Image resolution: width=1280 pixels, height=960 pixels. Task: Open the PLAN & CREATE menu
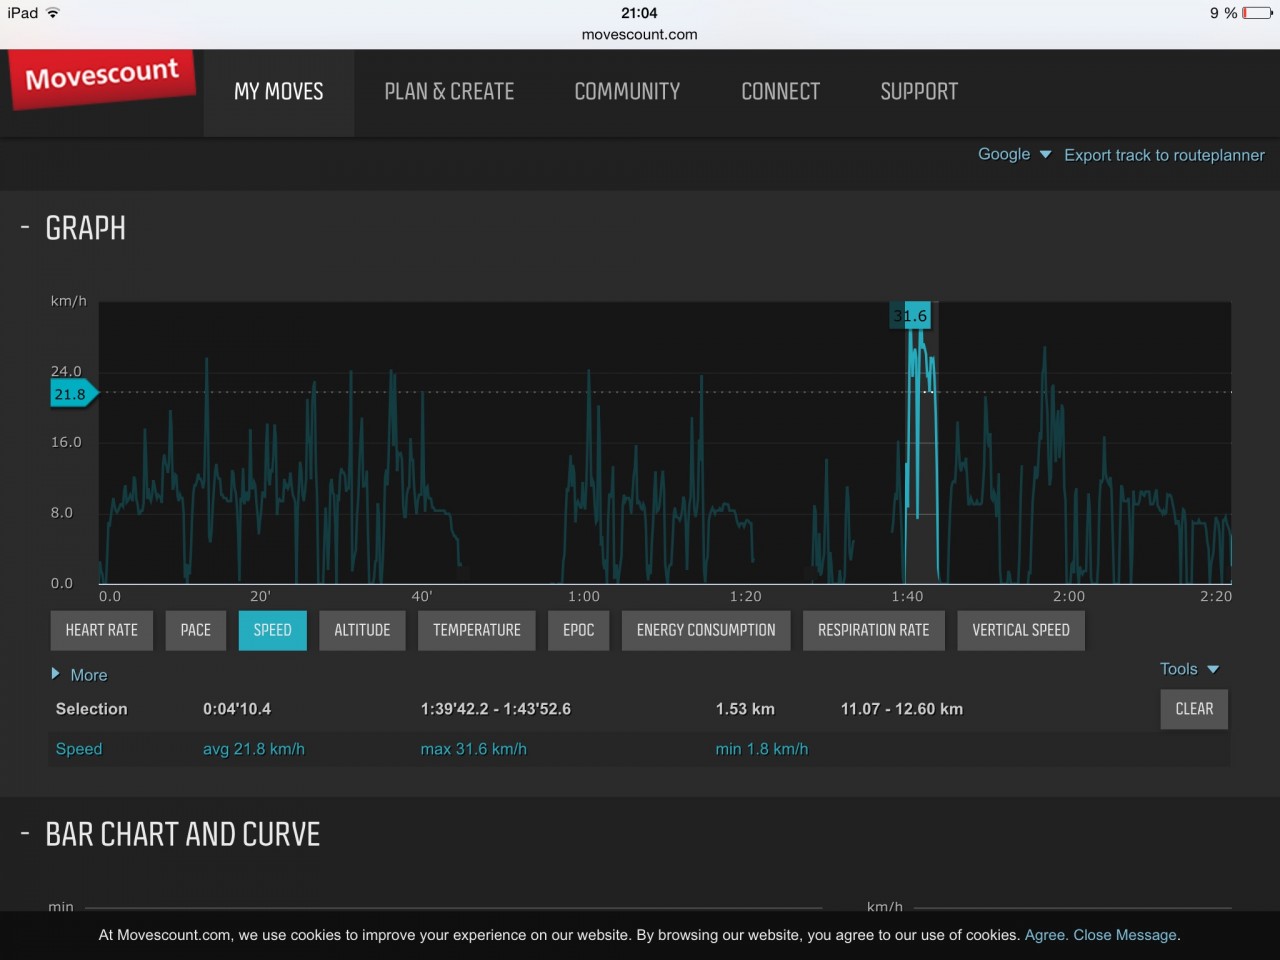click(x=449, y=92)
